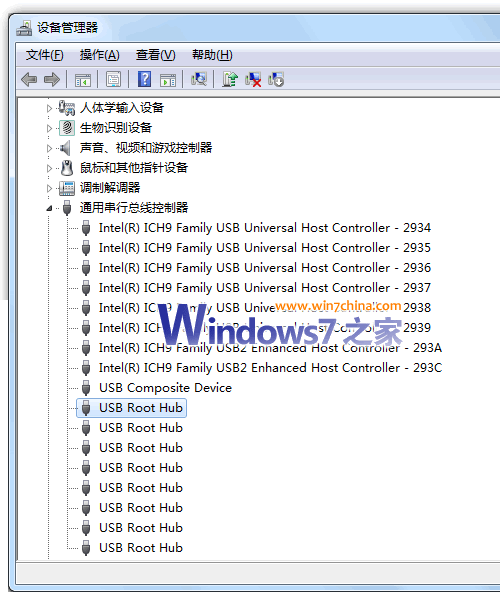Image resolution: width=500 pixels, height=600 pixels.
Task: Collapse the 通用串行总线控制器 category
Action: coord(49,208)
